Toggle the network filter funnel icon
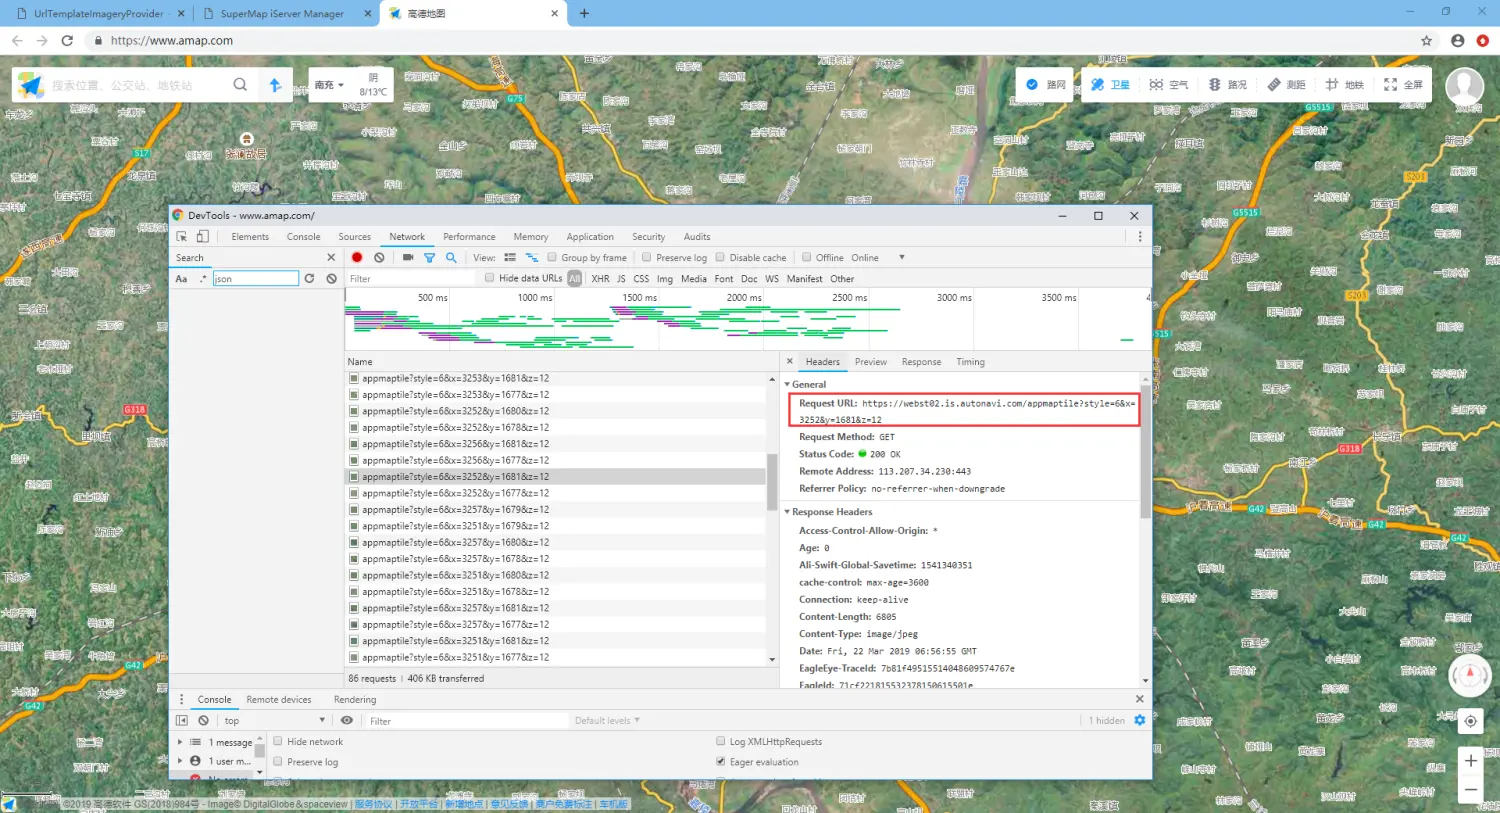Screen dimensions: 1500x813 click(429, 257)
